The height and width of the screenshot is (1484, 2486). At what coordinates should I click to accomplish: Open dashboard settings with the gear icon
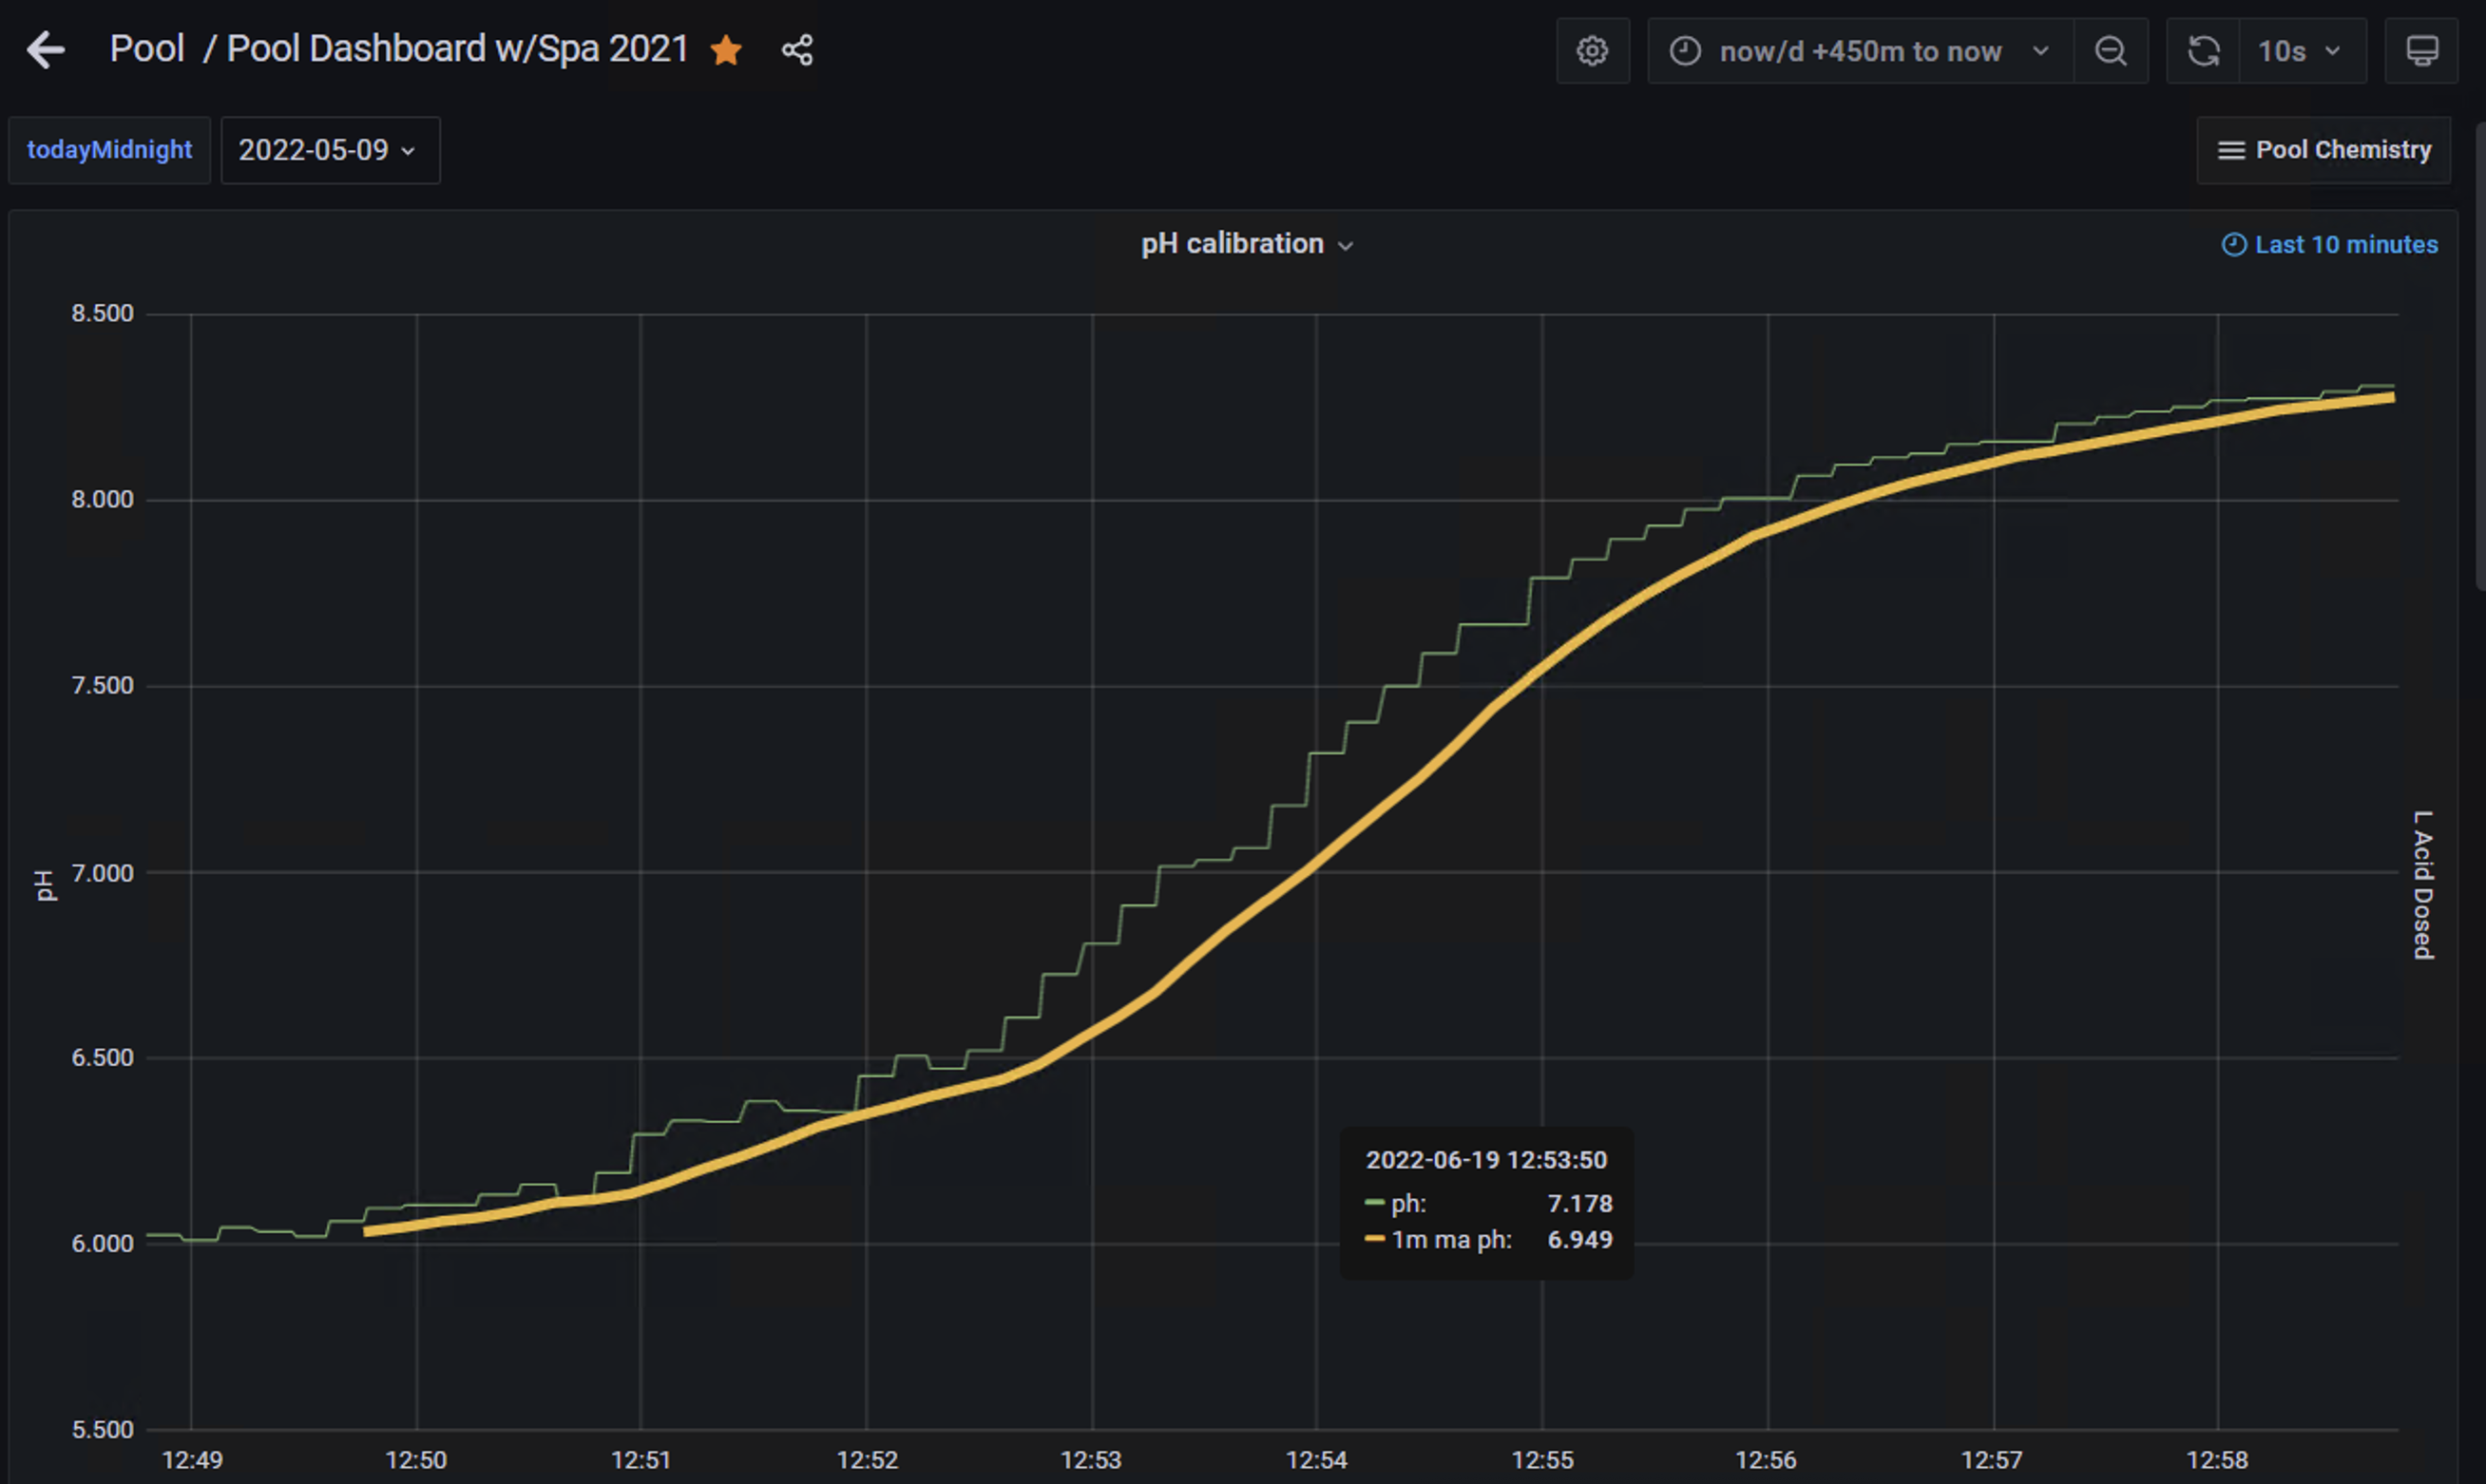(x=1593, y=50)
